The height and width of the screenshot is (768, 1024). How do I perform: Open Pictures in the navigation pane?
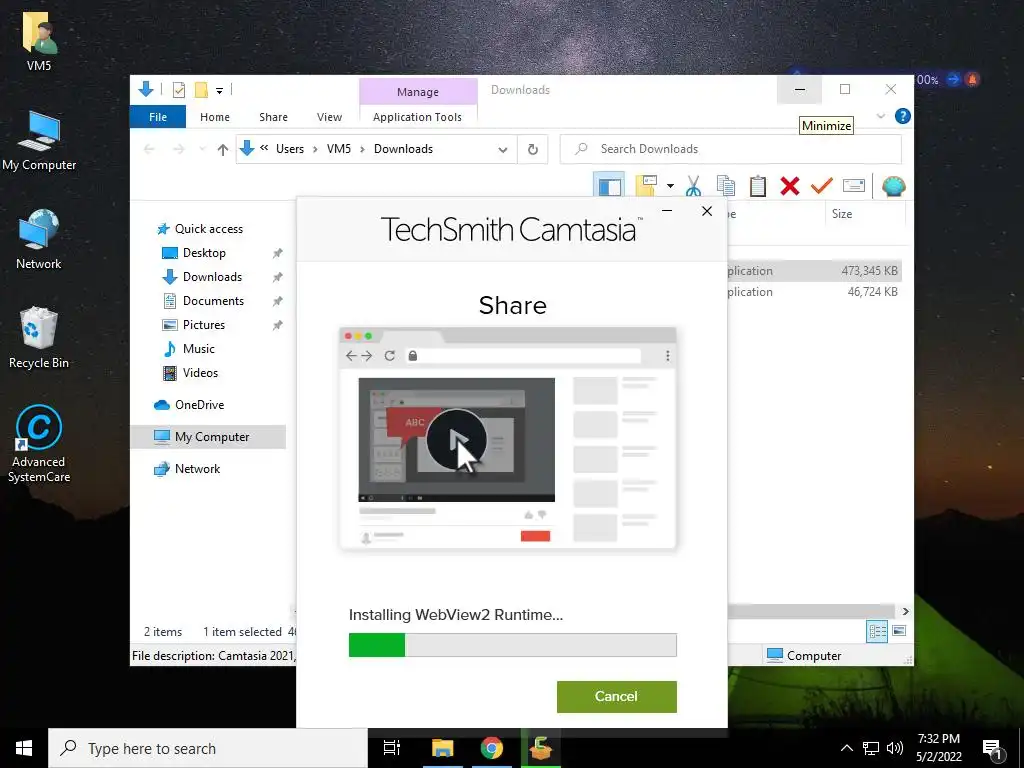click(x=203, y=325)
